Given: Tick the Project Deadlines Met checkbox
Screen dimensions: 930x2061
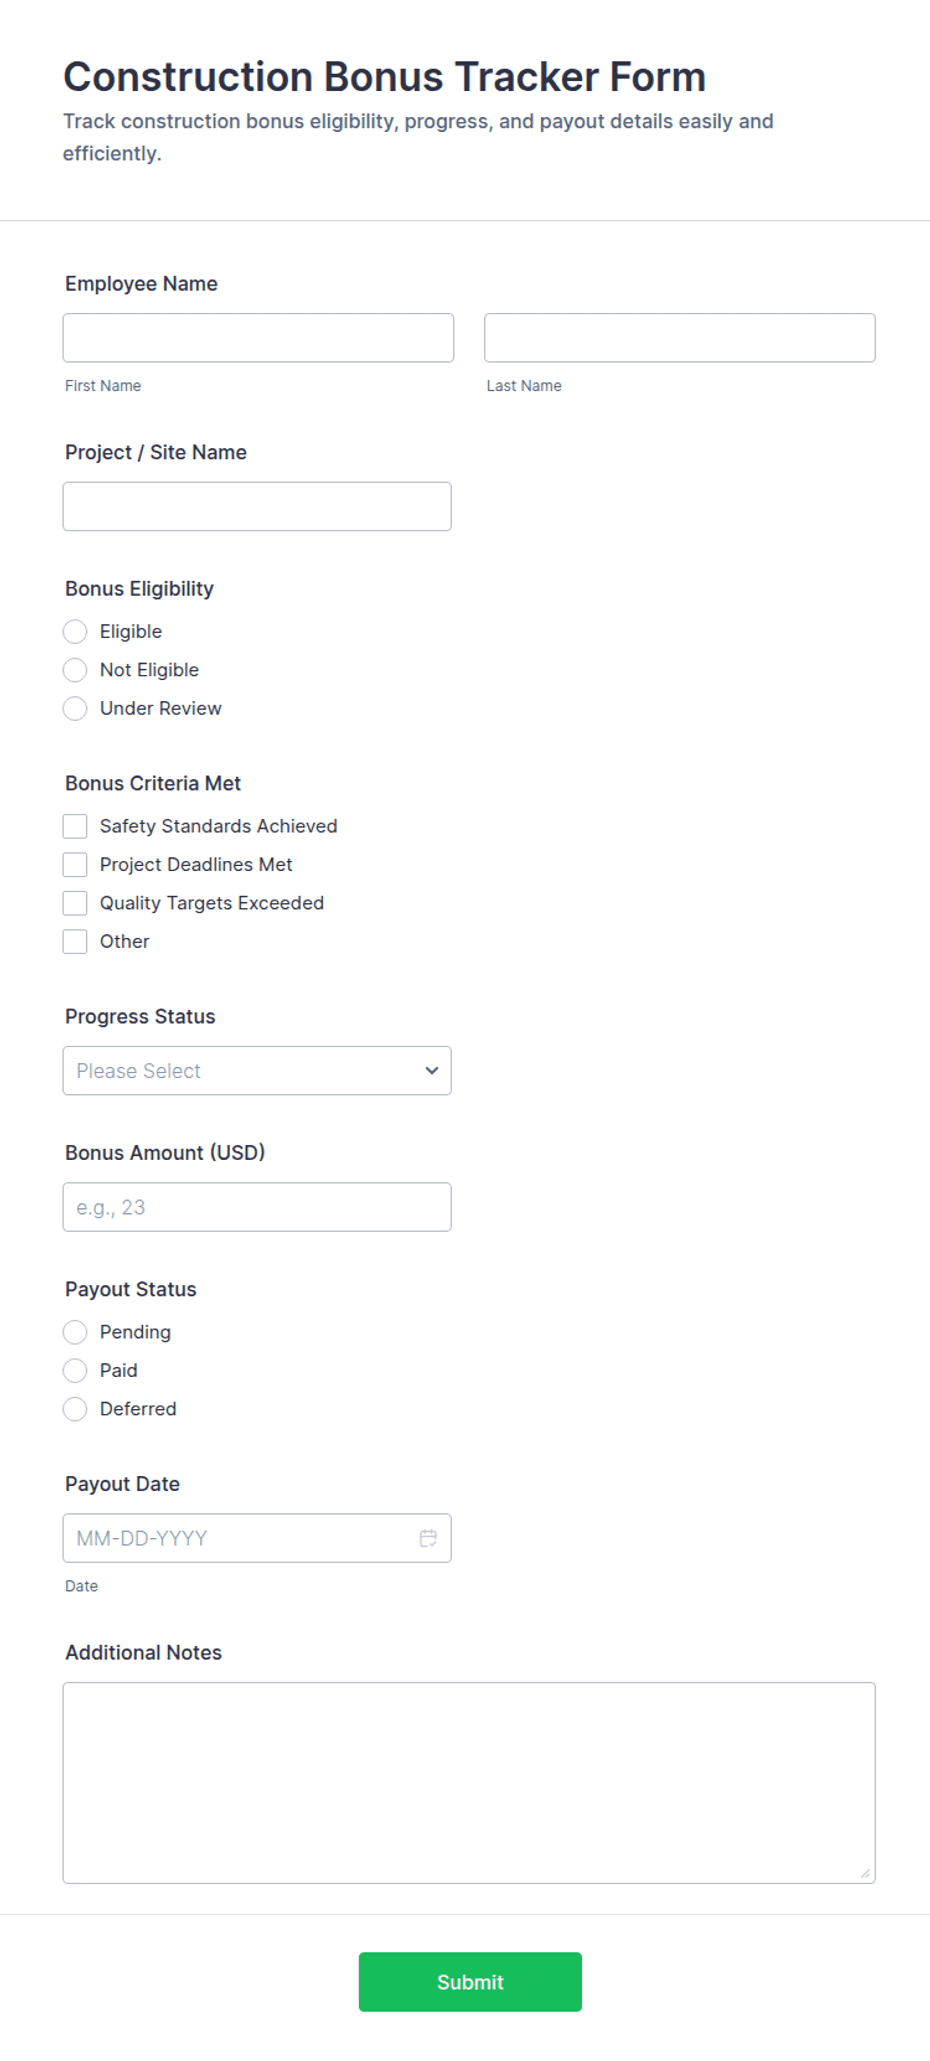Looking at the screenshot, I should [75, 864].
